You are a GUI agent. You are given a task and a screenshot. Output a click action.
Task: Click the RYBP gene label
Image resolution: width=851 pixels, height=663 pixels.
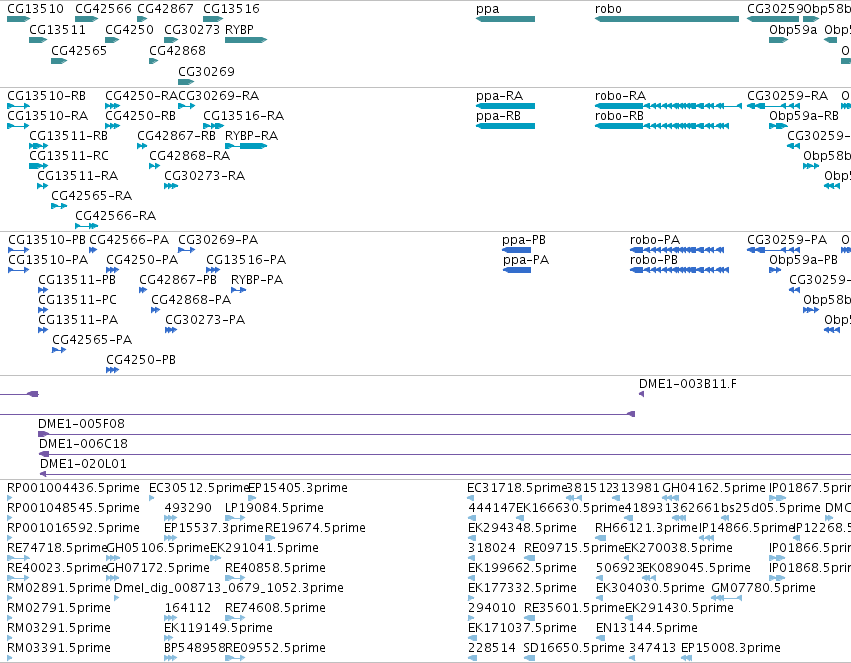[x=239, y=29]
